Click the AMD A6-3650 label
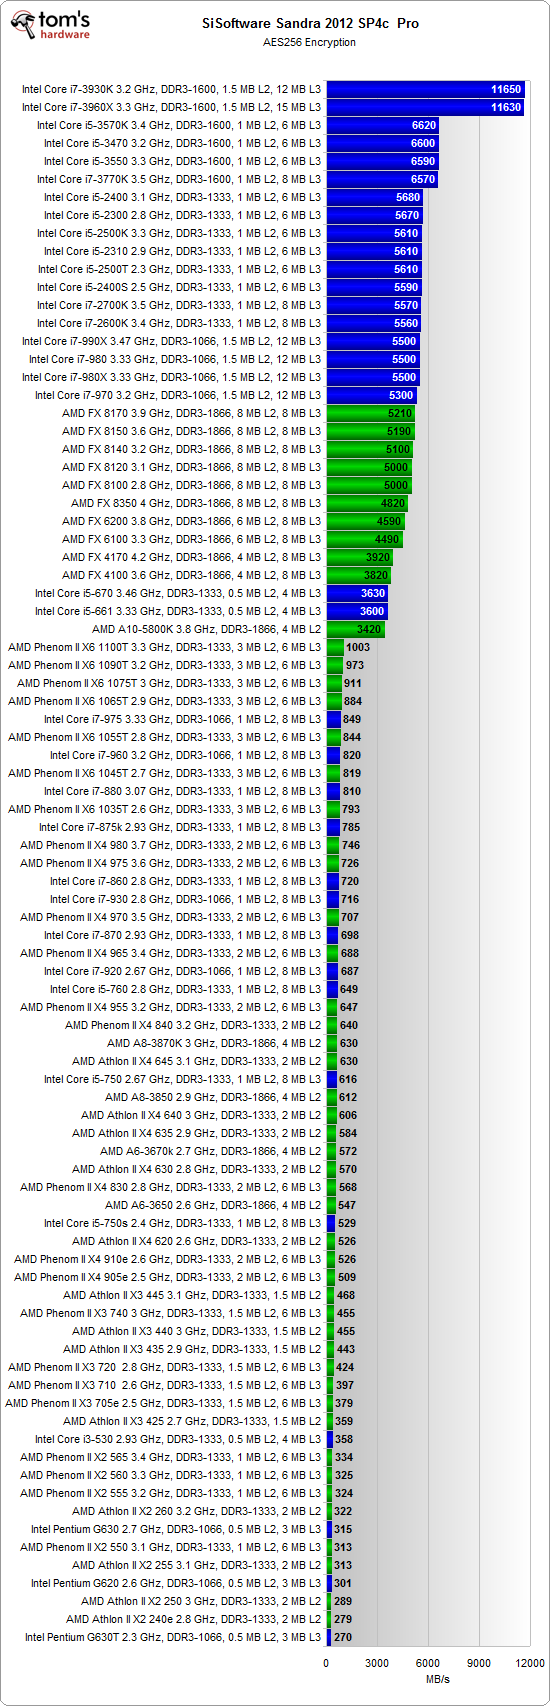Viewport: 550px width, 1706px height. (213, 1205)
